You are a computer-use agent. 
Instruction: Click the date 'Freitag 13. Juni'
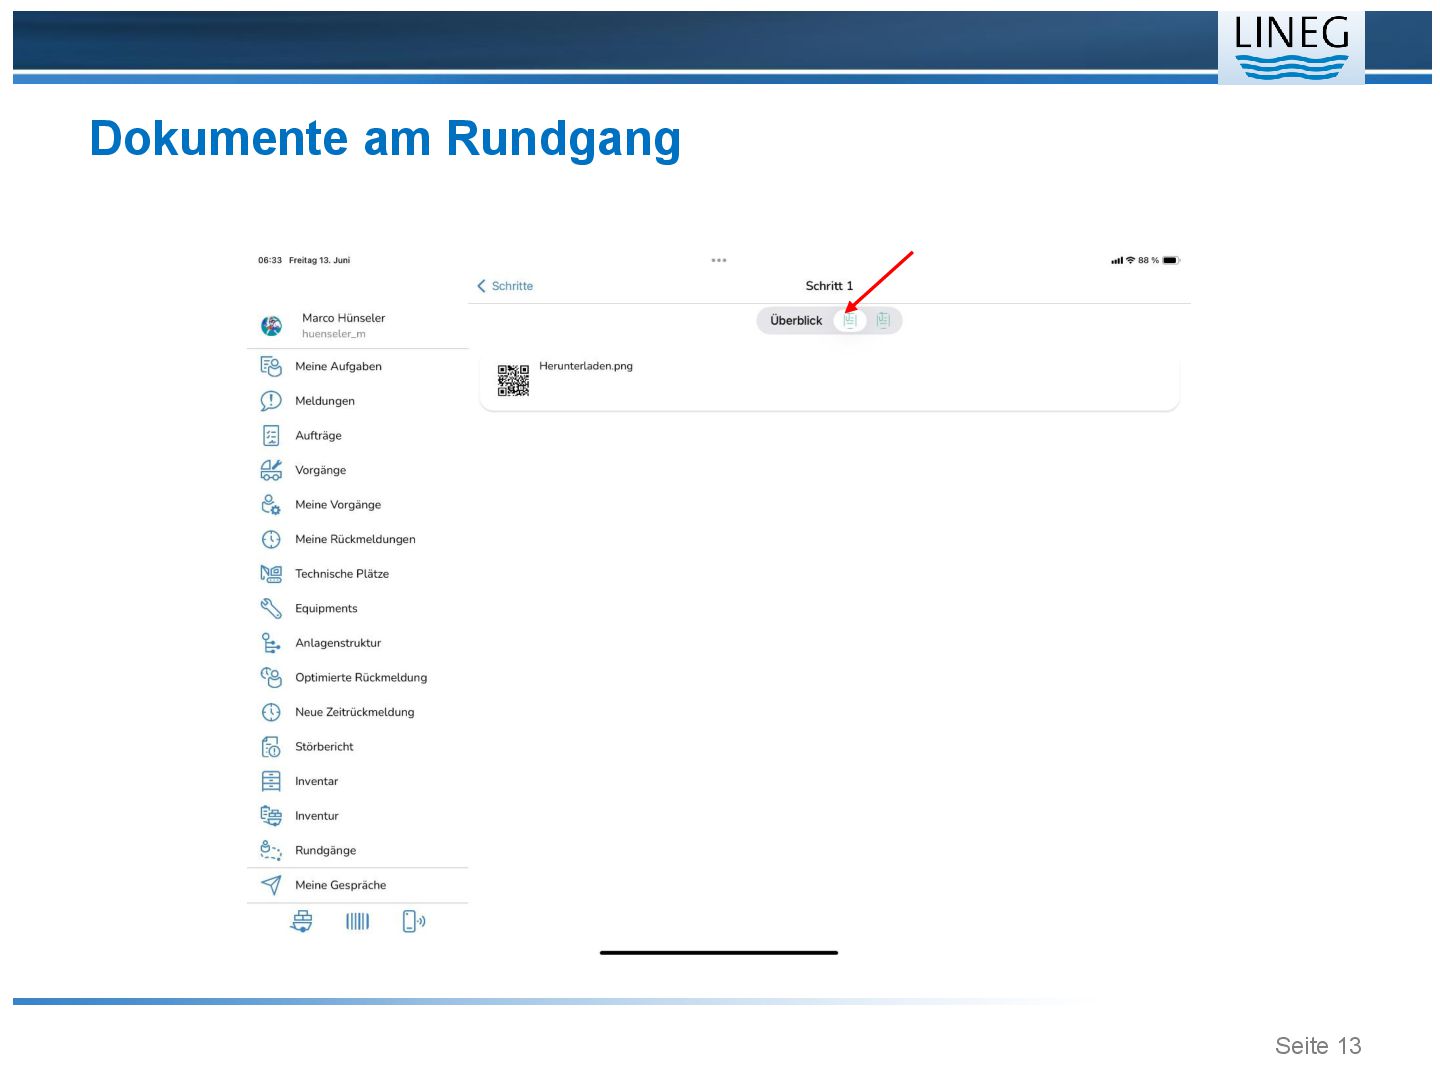pyautogui.click(x=320, y=260)
